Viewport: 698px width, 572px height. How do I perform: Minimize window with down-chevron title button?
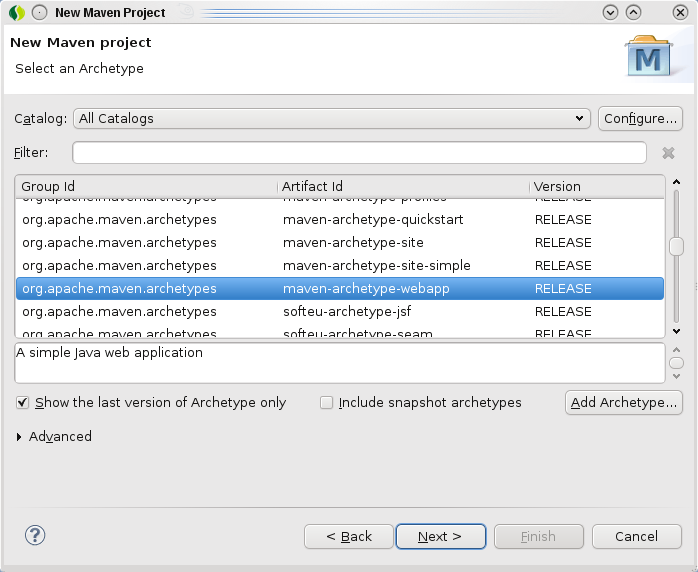pos(610,12)
